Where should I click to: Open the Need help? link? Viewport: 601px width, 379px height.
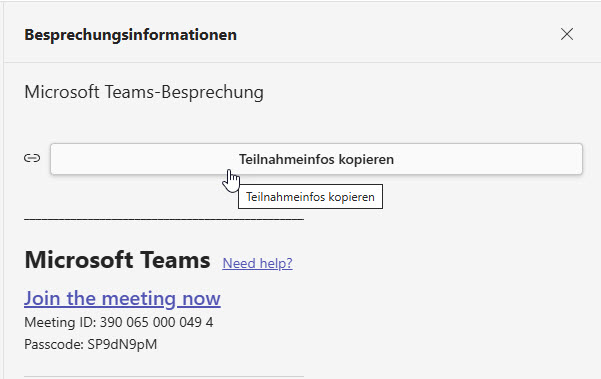(257, 263)
